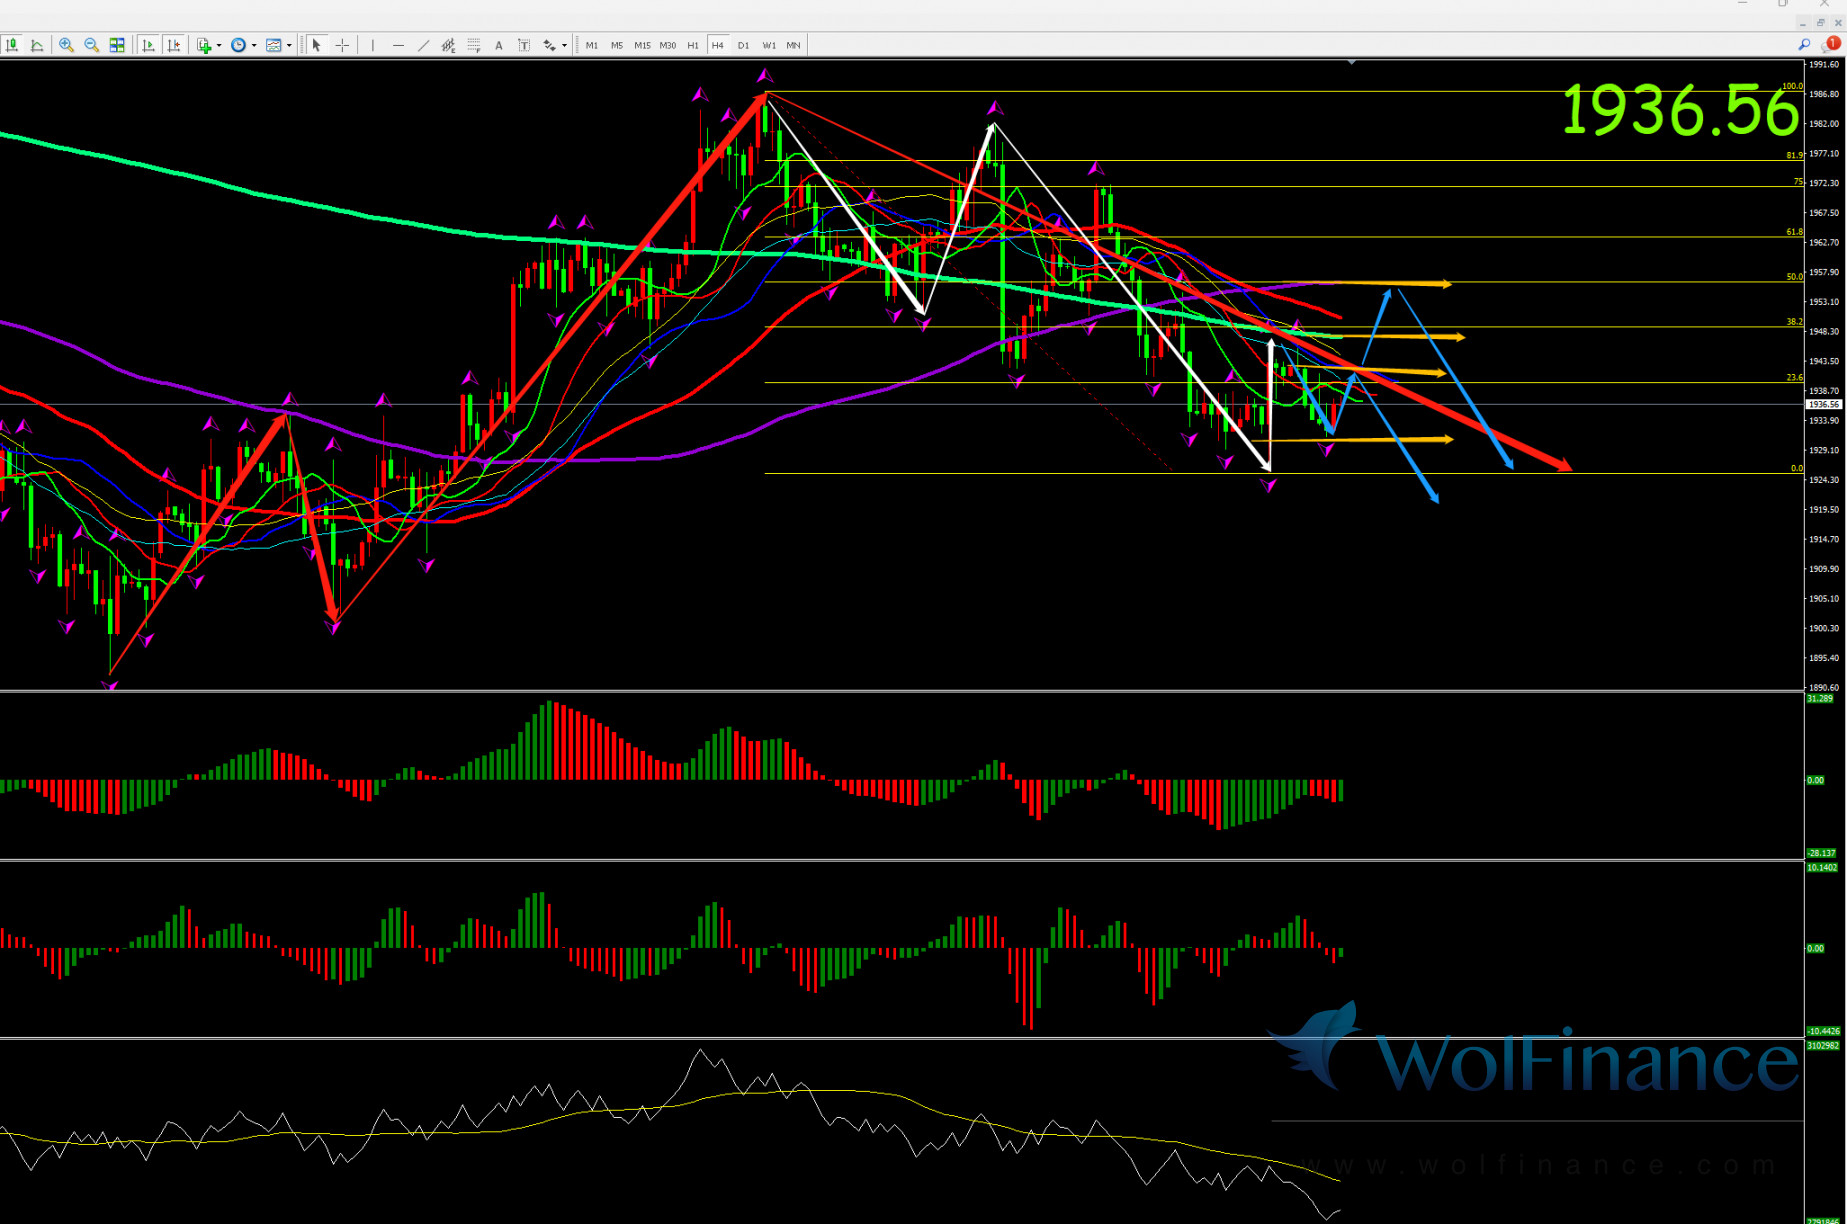1847x1224 pixels.
Task: Tile chart windows with grid icon
Action: pos(117,45)
